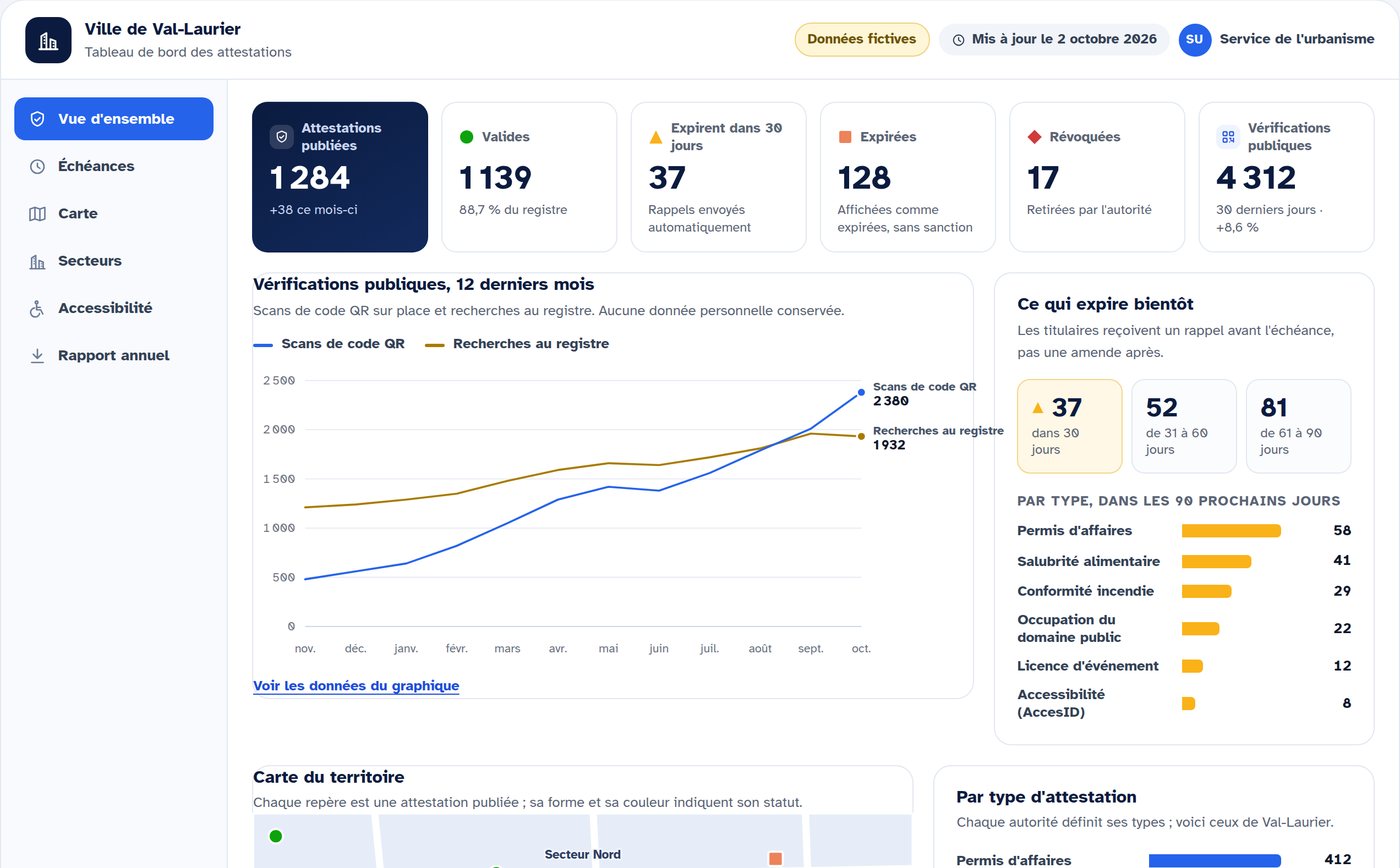This screenshot has width=1400, height=868.
Task: Select the 81 de 61 à 90 jours tile
Action: pos(1298,426)
